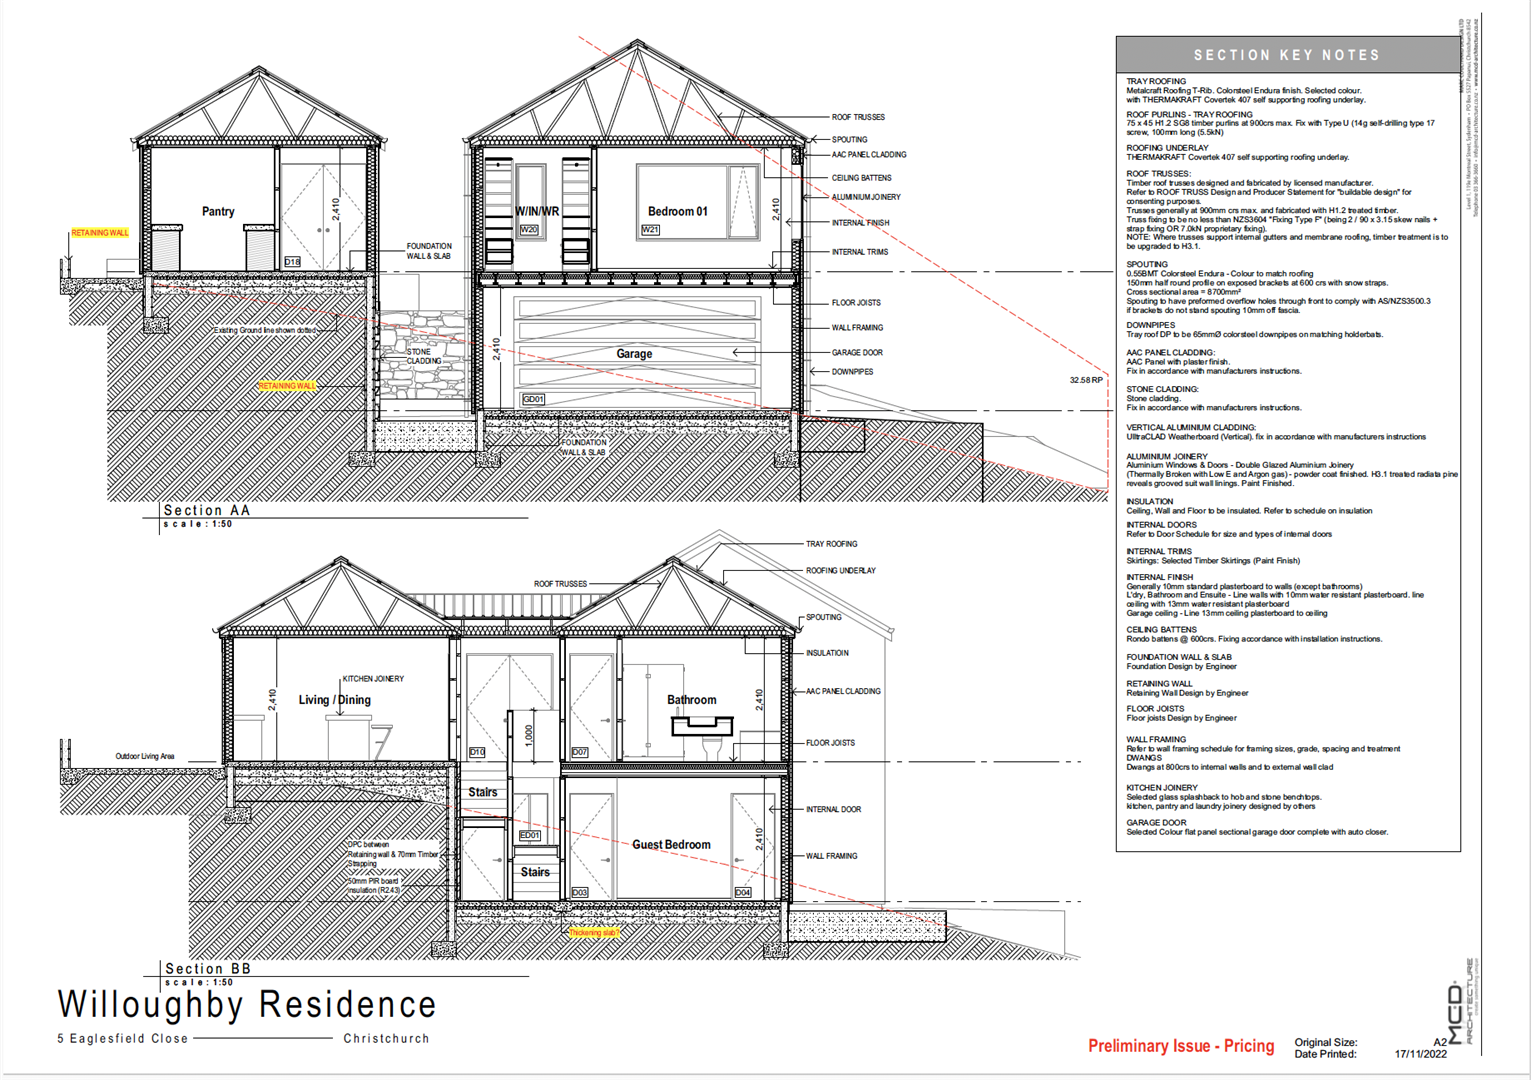Click the 'Date Printed:' label

click(x=1326, y=1054)
